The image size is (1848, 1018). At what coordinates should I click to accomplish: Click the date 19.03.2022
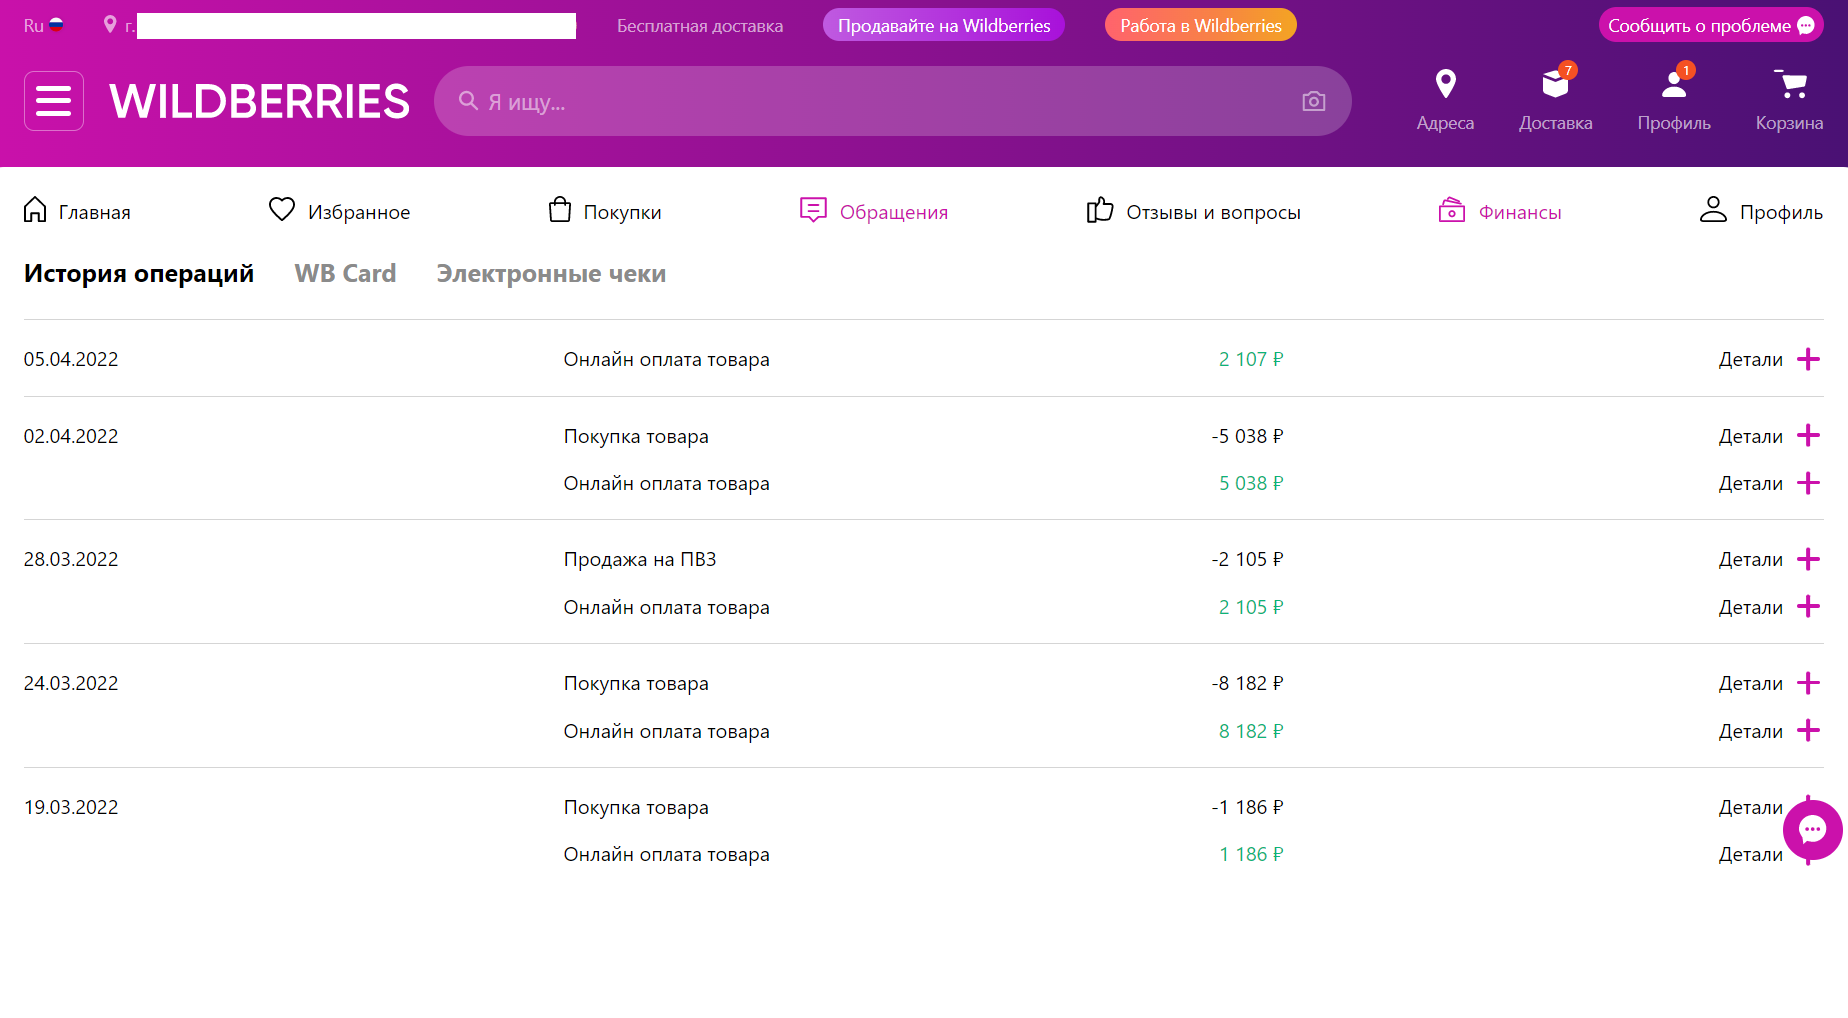pyautogui.click(x=71, y=807)
